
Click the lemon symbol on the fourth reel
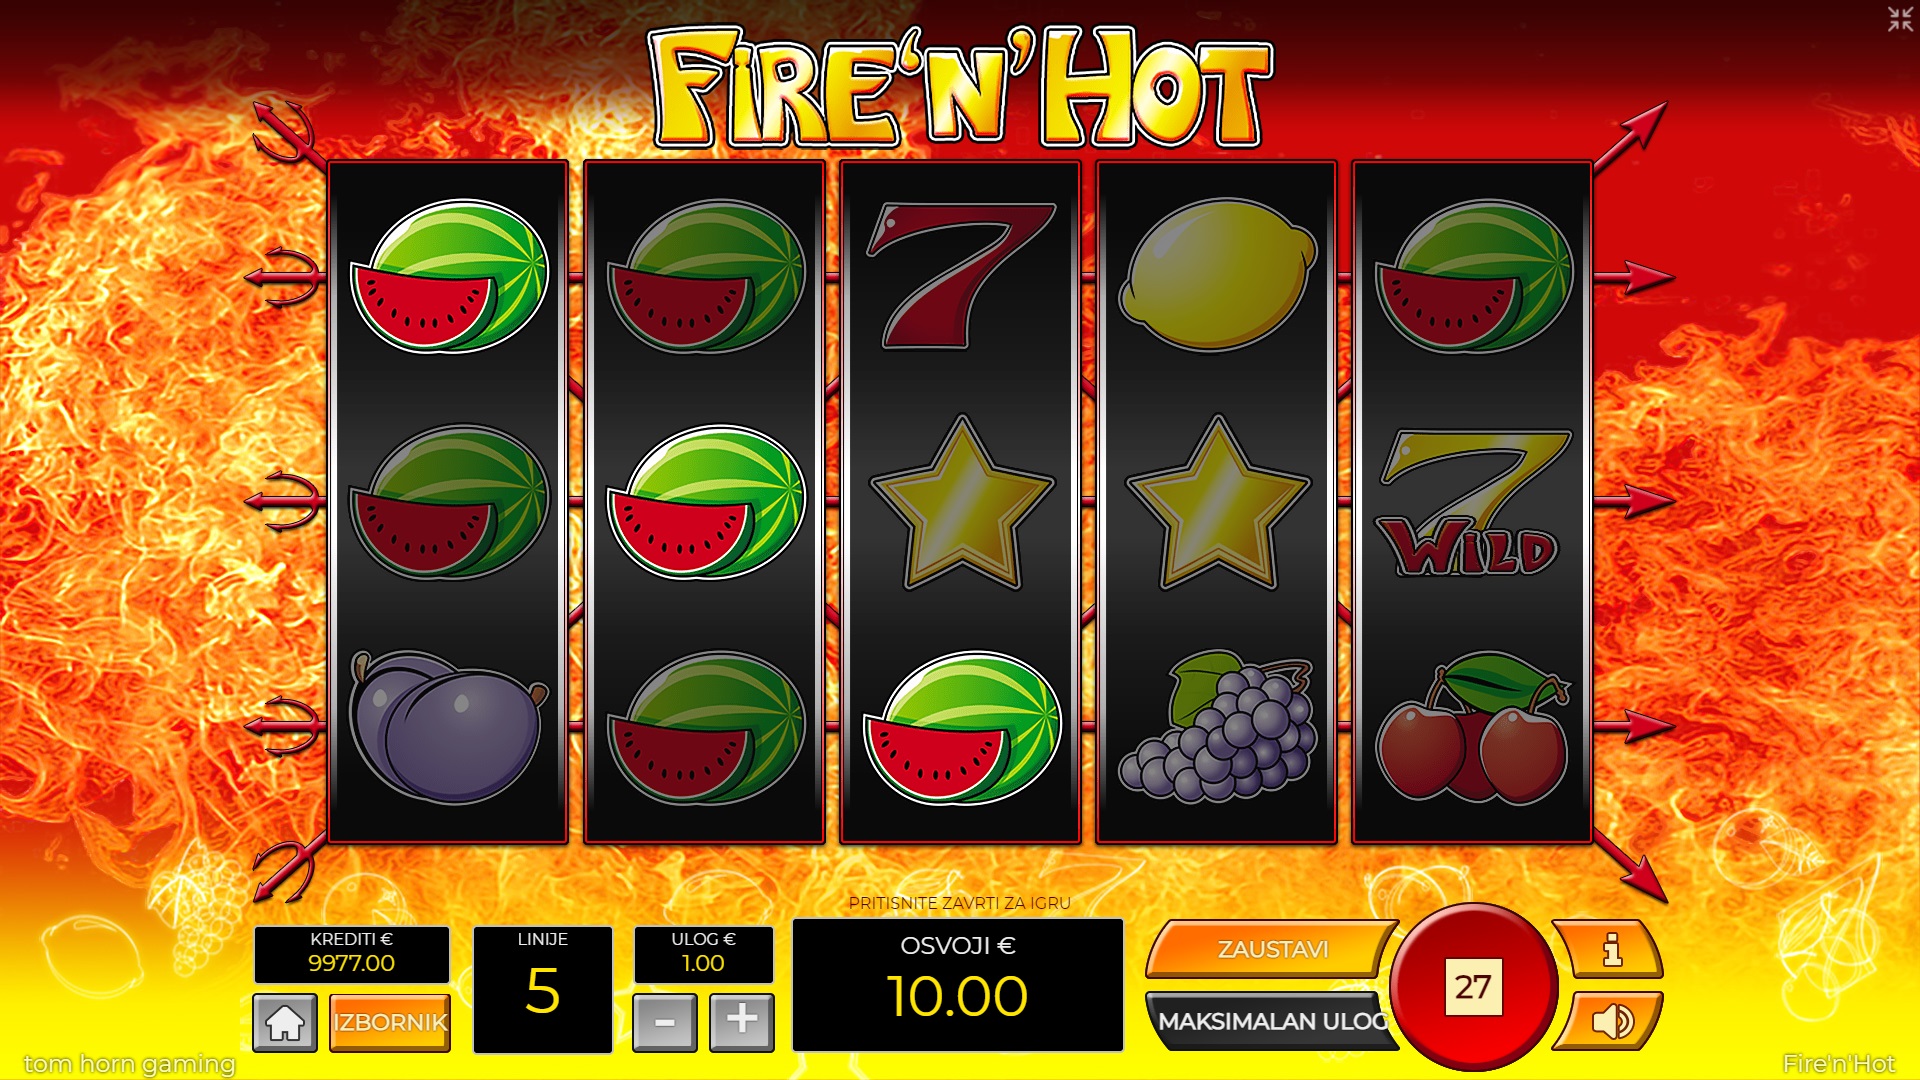click(1217, 275)
